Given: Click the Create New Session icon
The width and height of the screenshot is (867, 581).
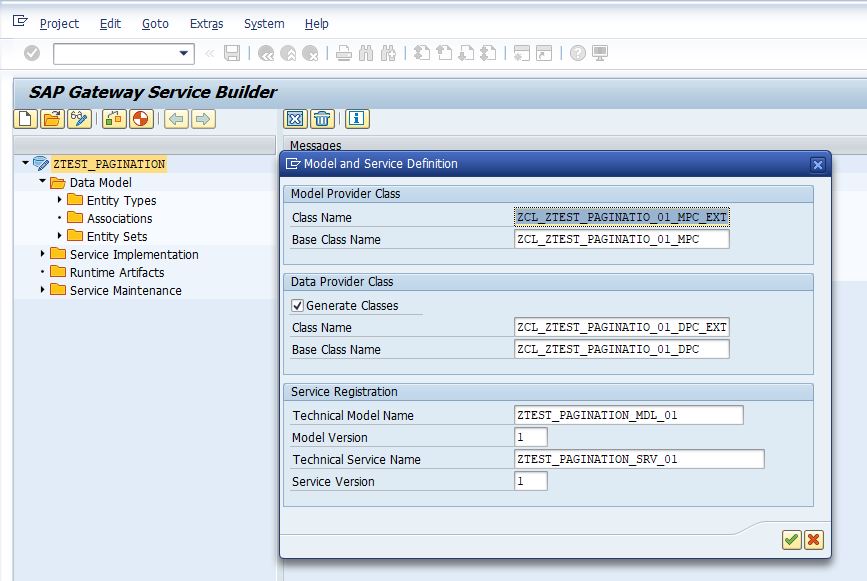Looking at the screenshot, I should [522, 53].
